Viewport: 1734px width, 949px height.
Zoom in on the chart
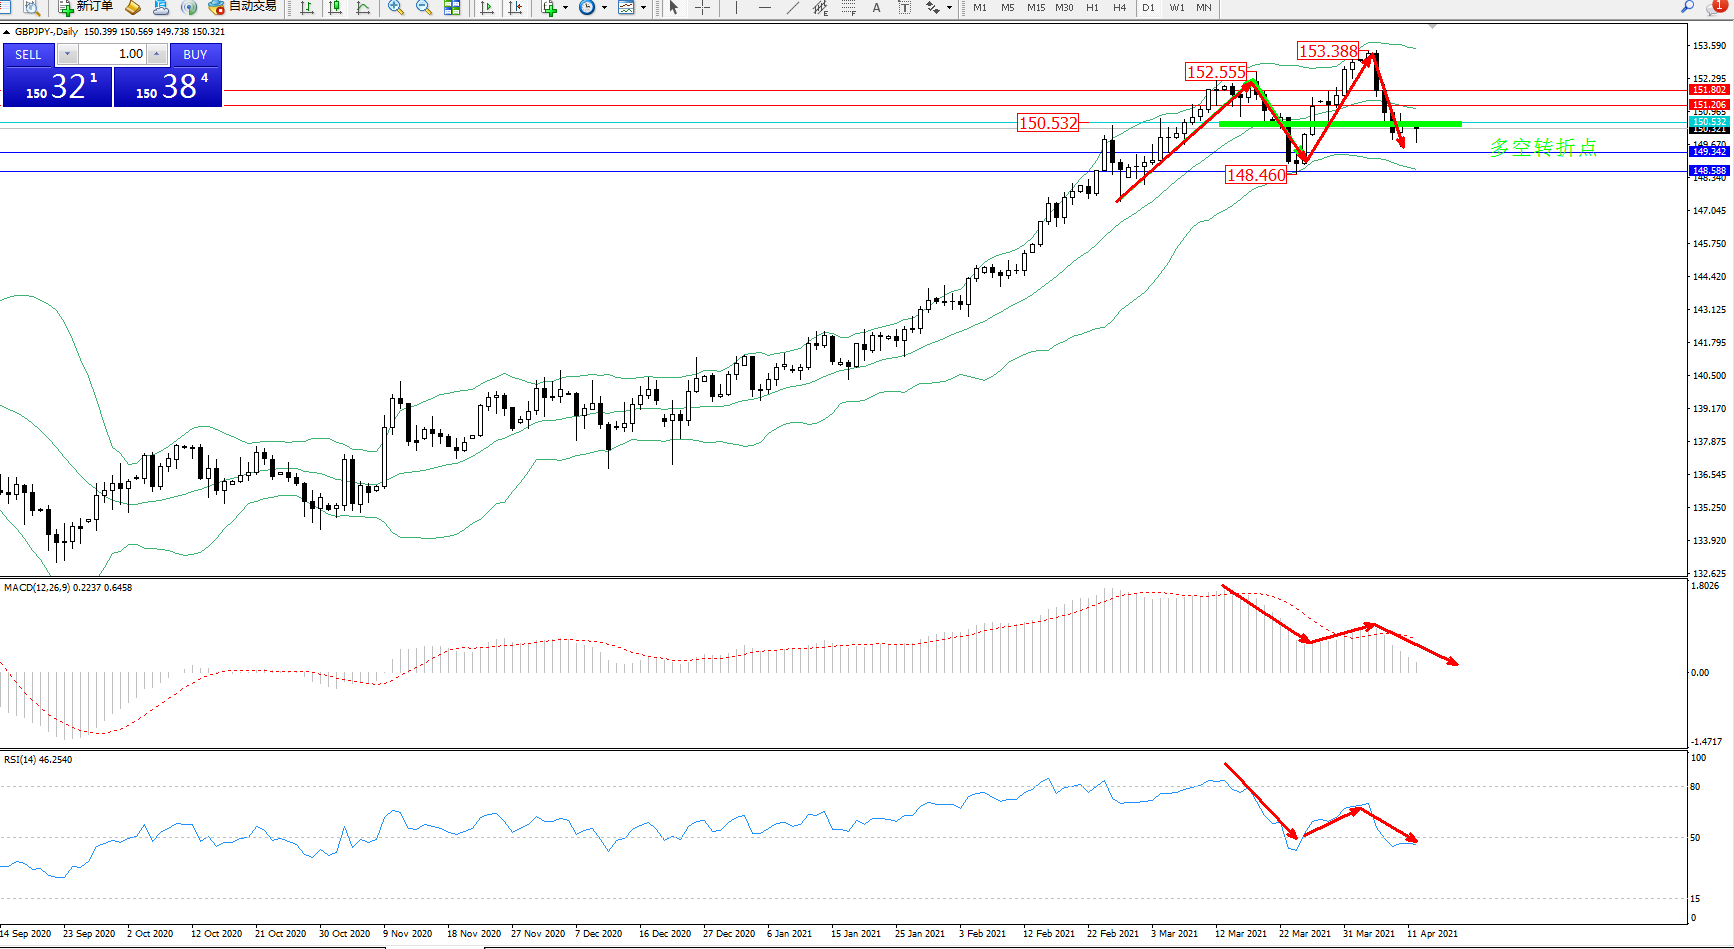(396, 8)
